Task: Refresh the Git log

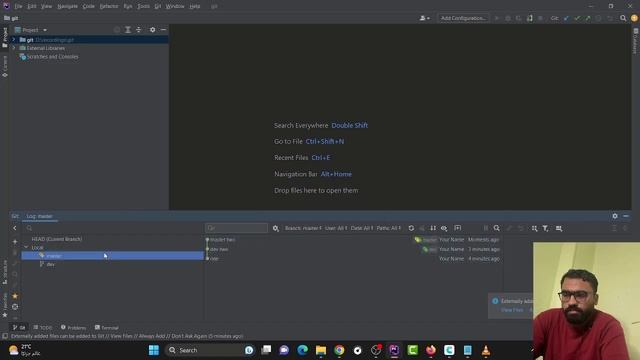Action: (411, 228)
